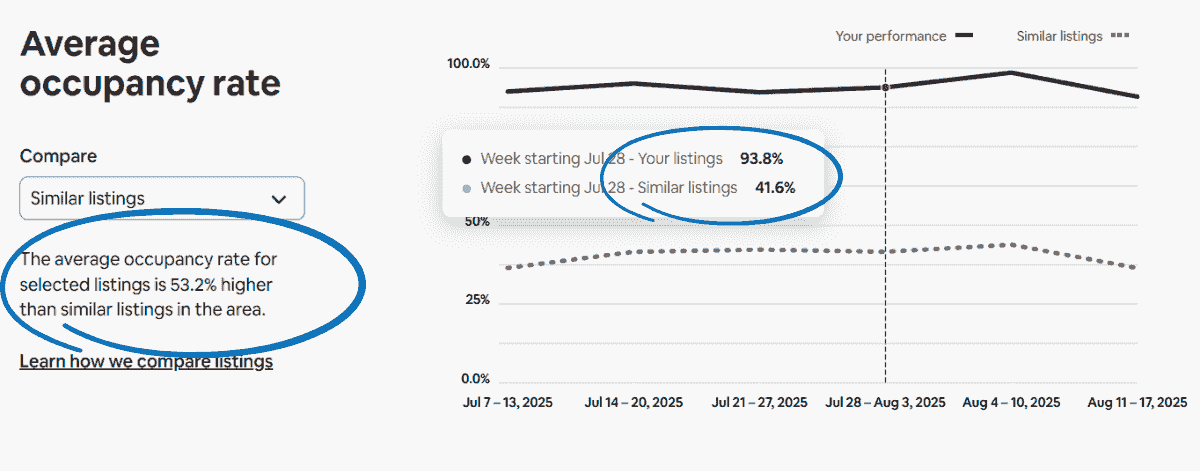
Task: Open "Learn how we compare listings" link
Action: coord(146,361)
